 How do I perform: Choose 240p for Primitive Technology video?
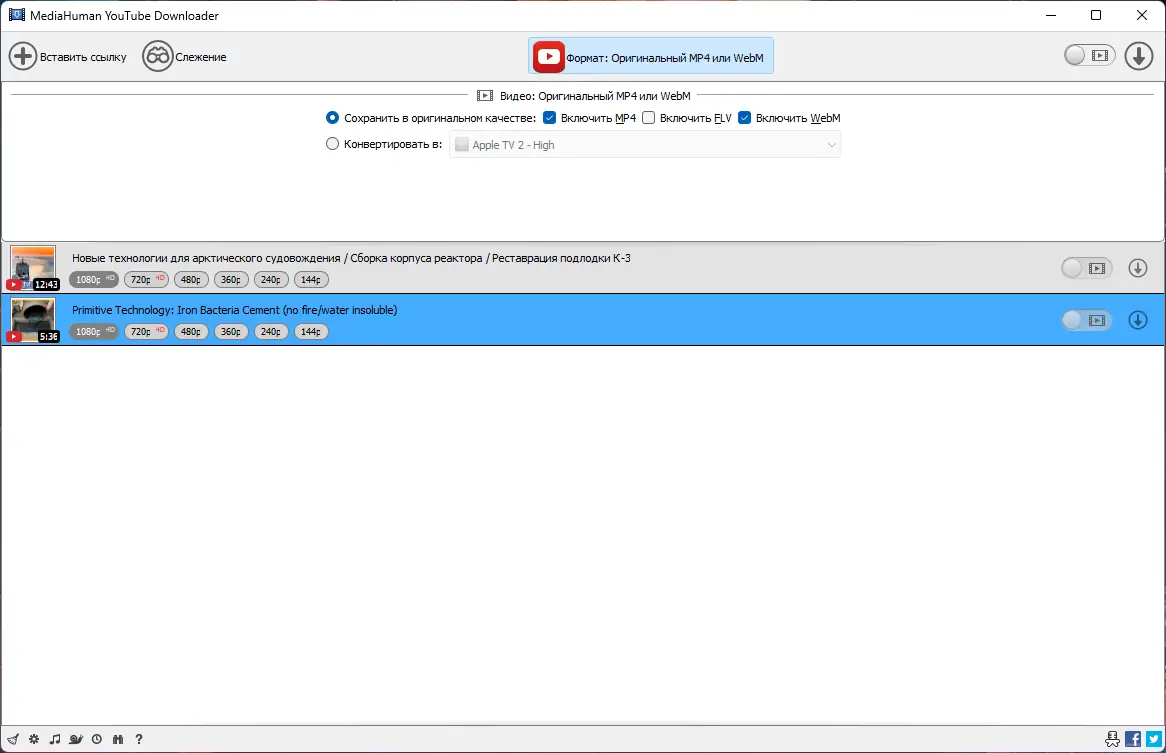tap(271, 332)
